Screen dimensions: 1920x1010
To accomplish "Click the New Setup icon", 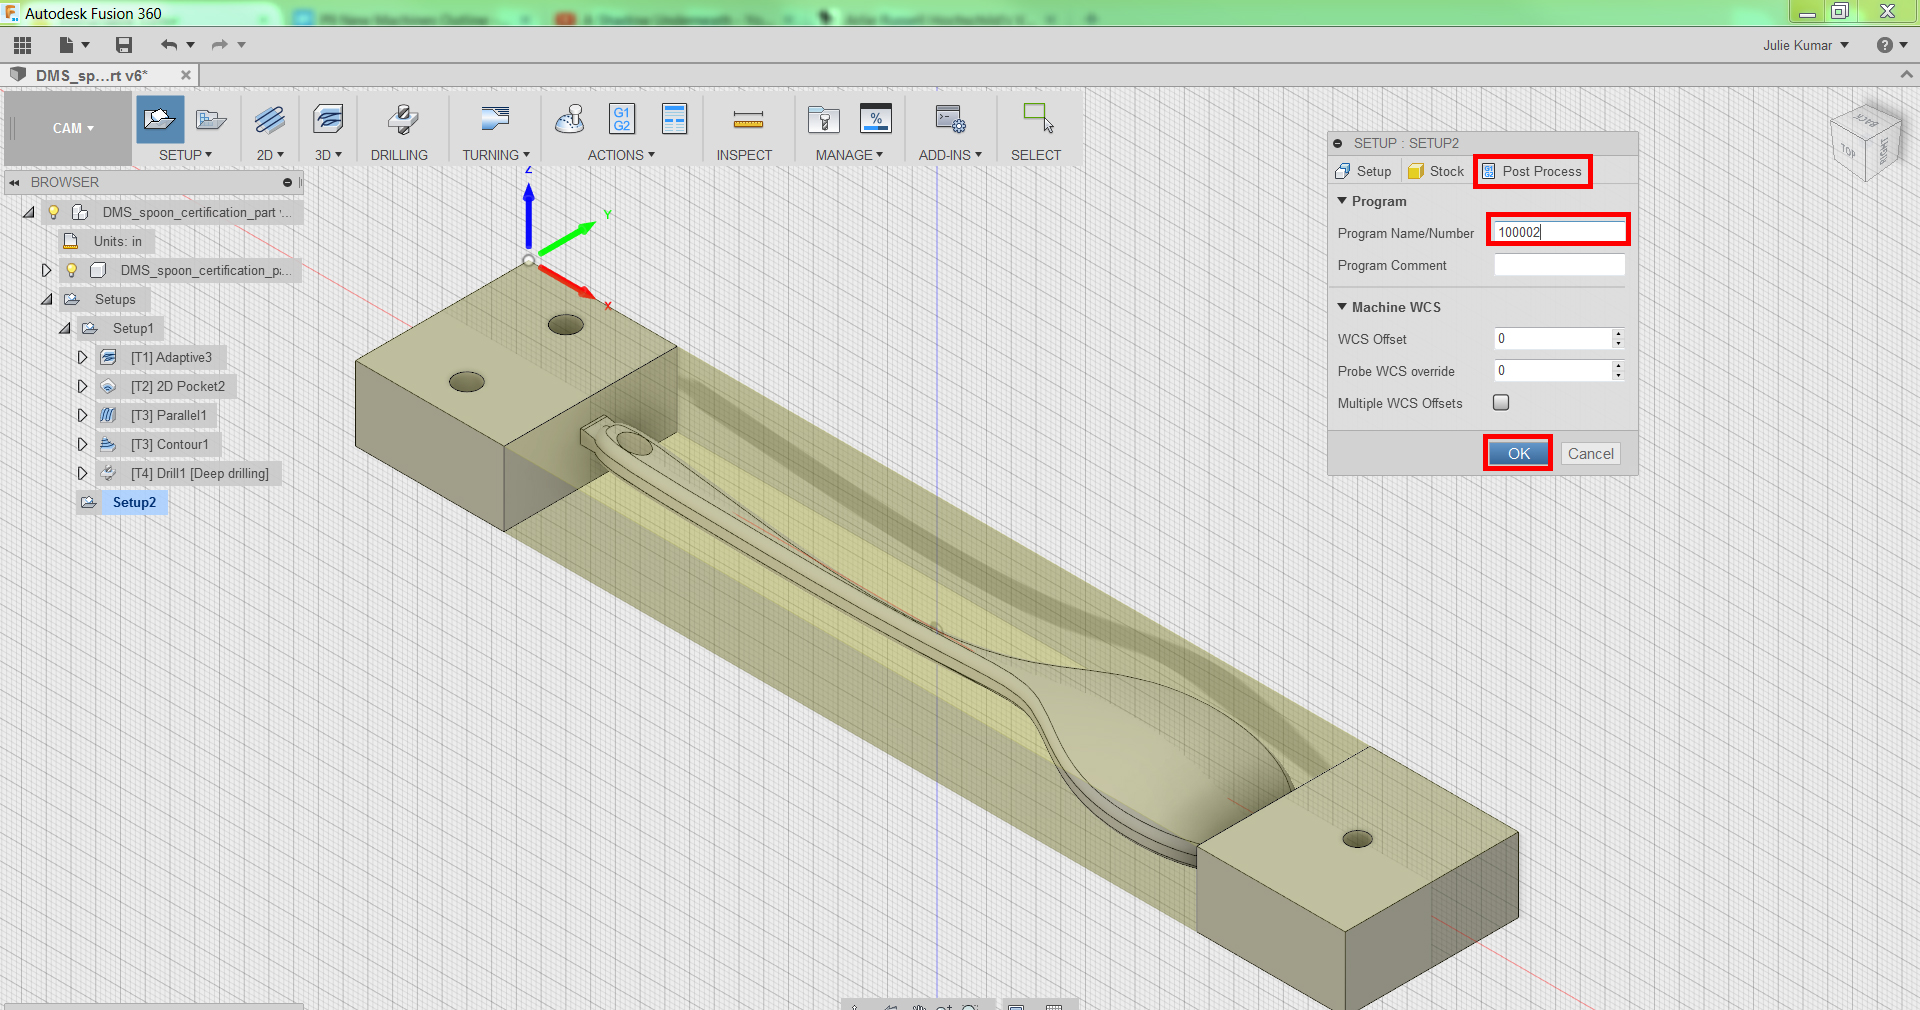I will 160,120.
